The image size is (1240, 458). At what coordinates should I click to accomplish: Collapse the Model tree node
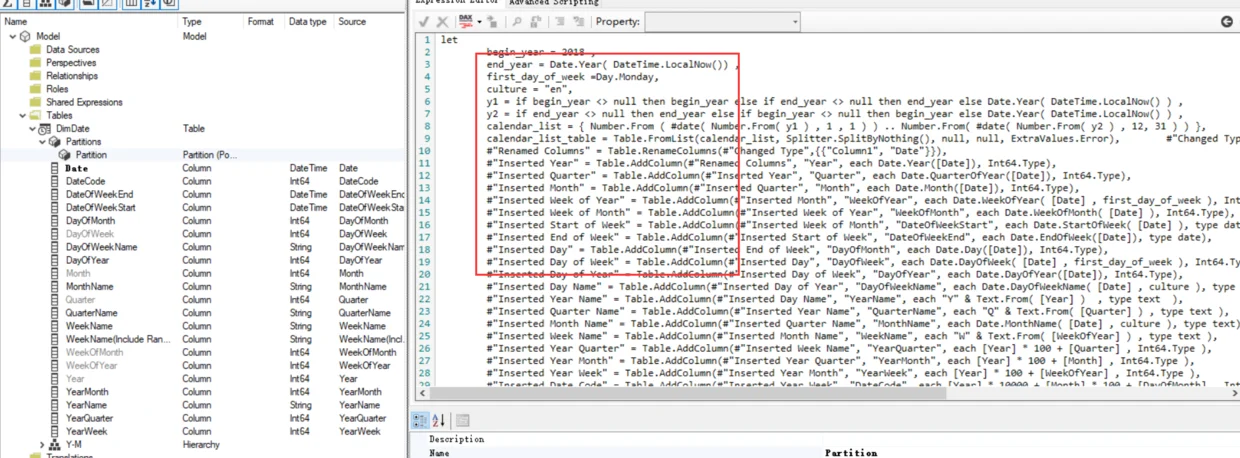(x=13, y=36)
